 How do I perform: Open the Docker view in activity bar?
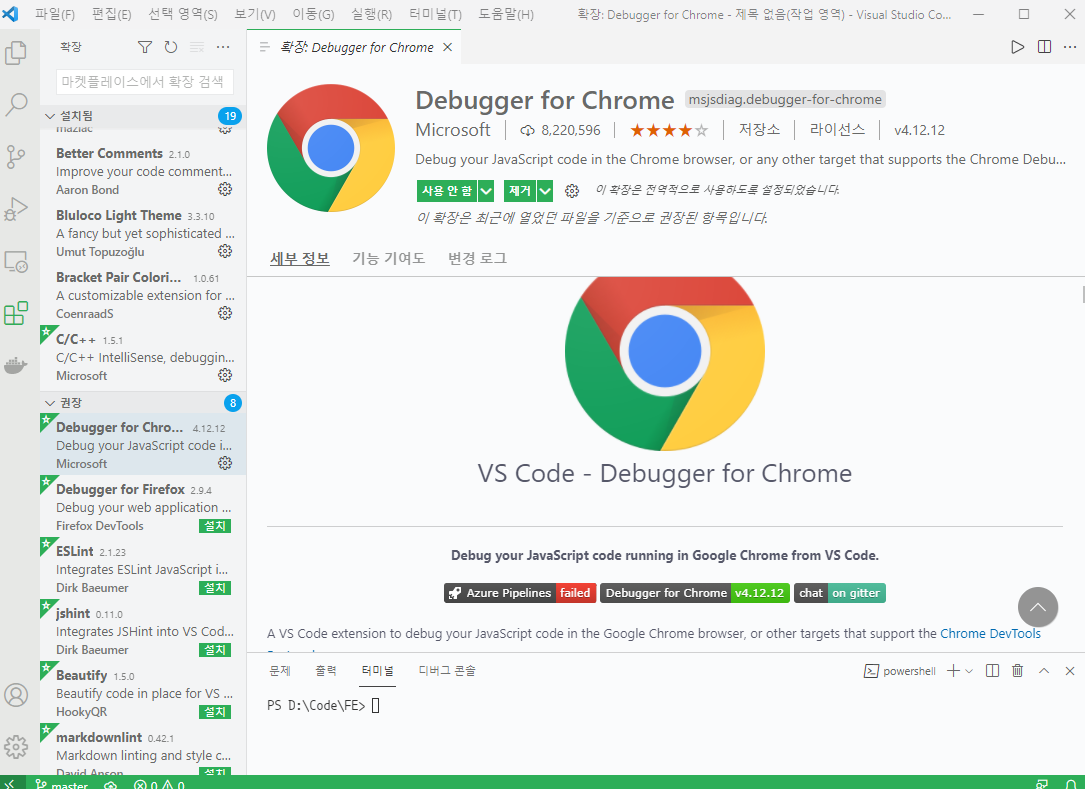click(x=16, y=365)
